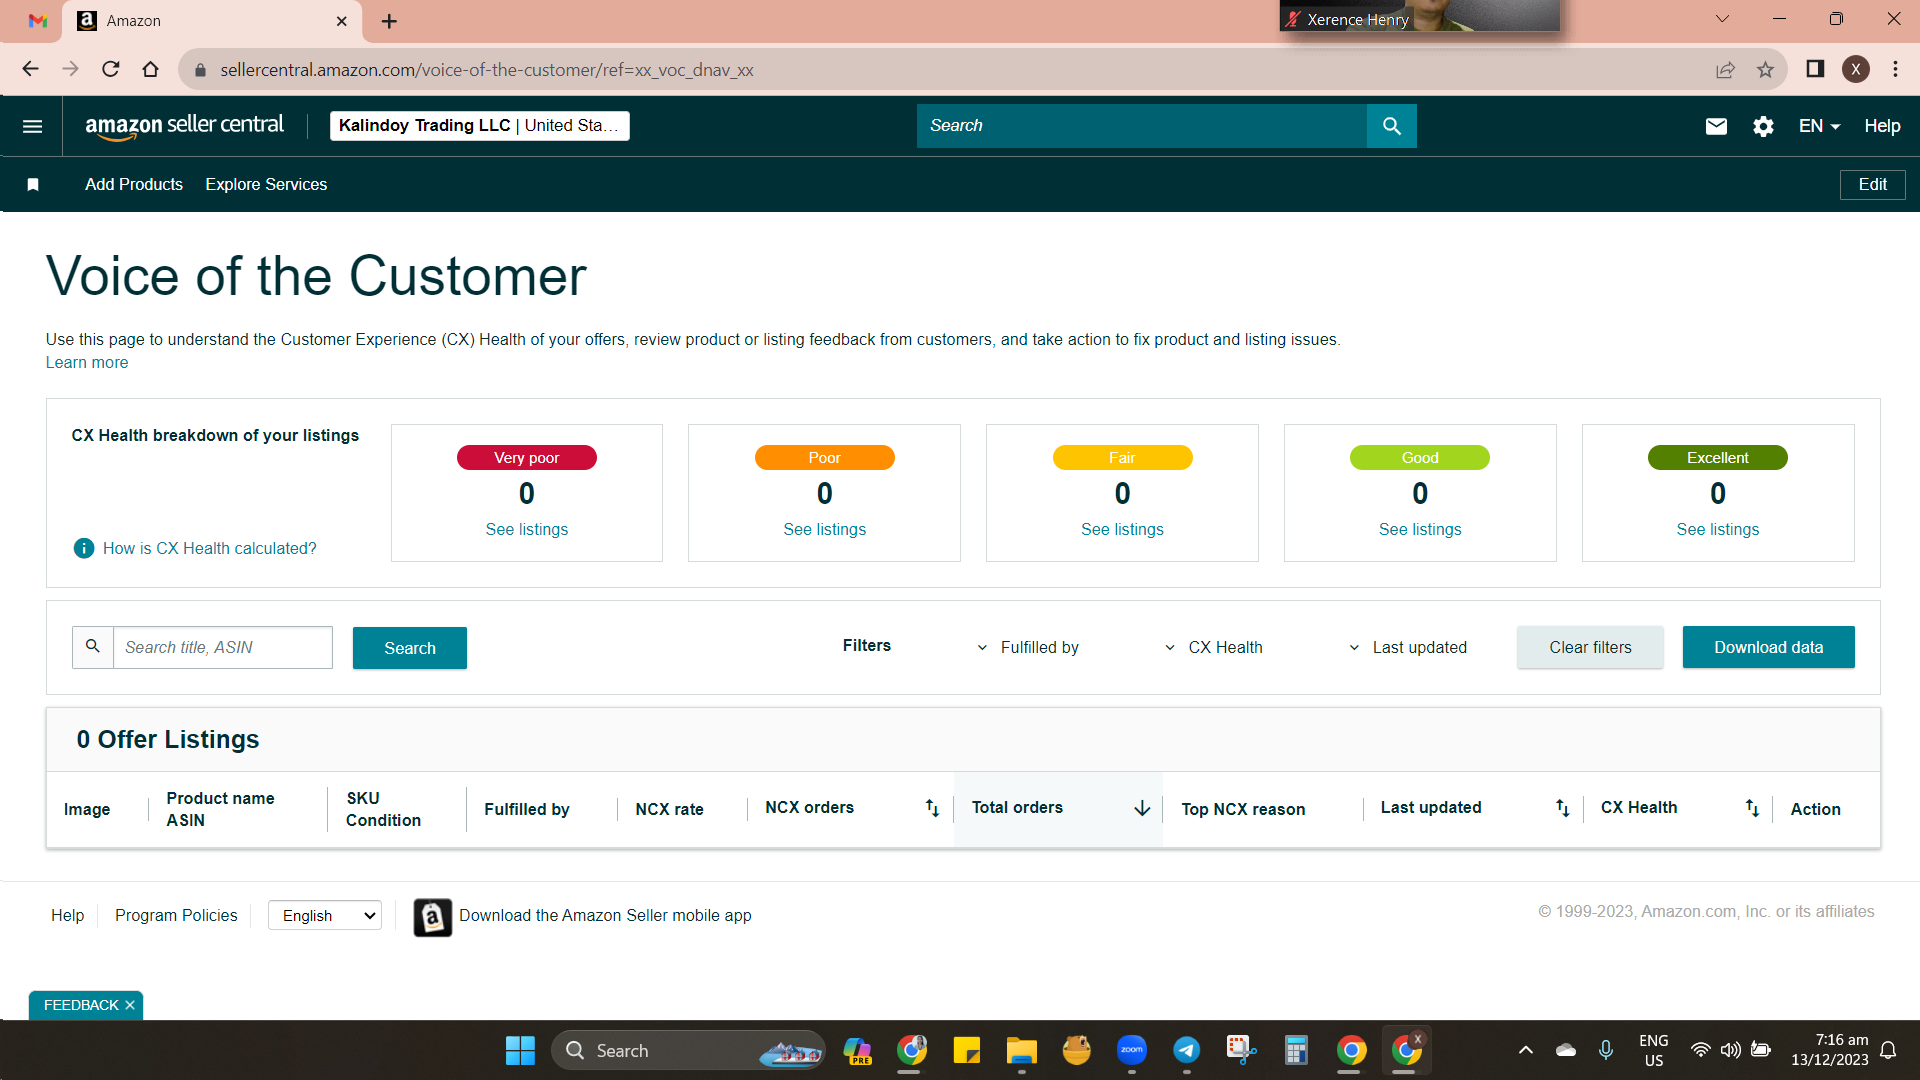
Task: Click the bookmark icon in navigation bar
Action: [x=33, y=184]
